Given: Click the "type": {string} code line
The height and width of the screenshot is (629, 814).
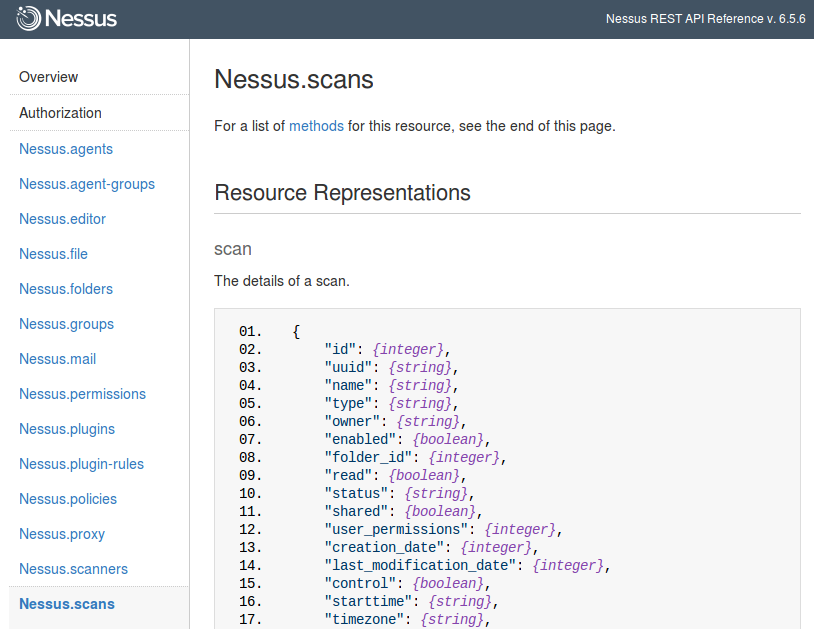Looking at the screenshot, I should (x=391, y=403).
